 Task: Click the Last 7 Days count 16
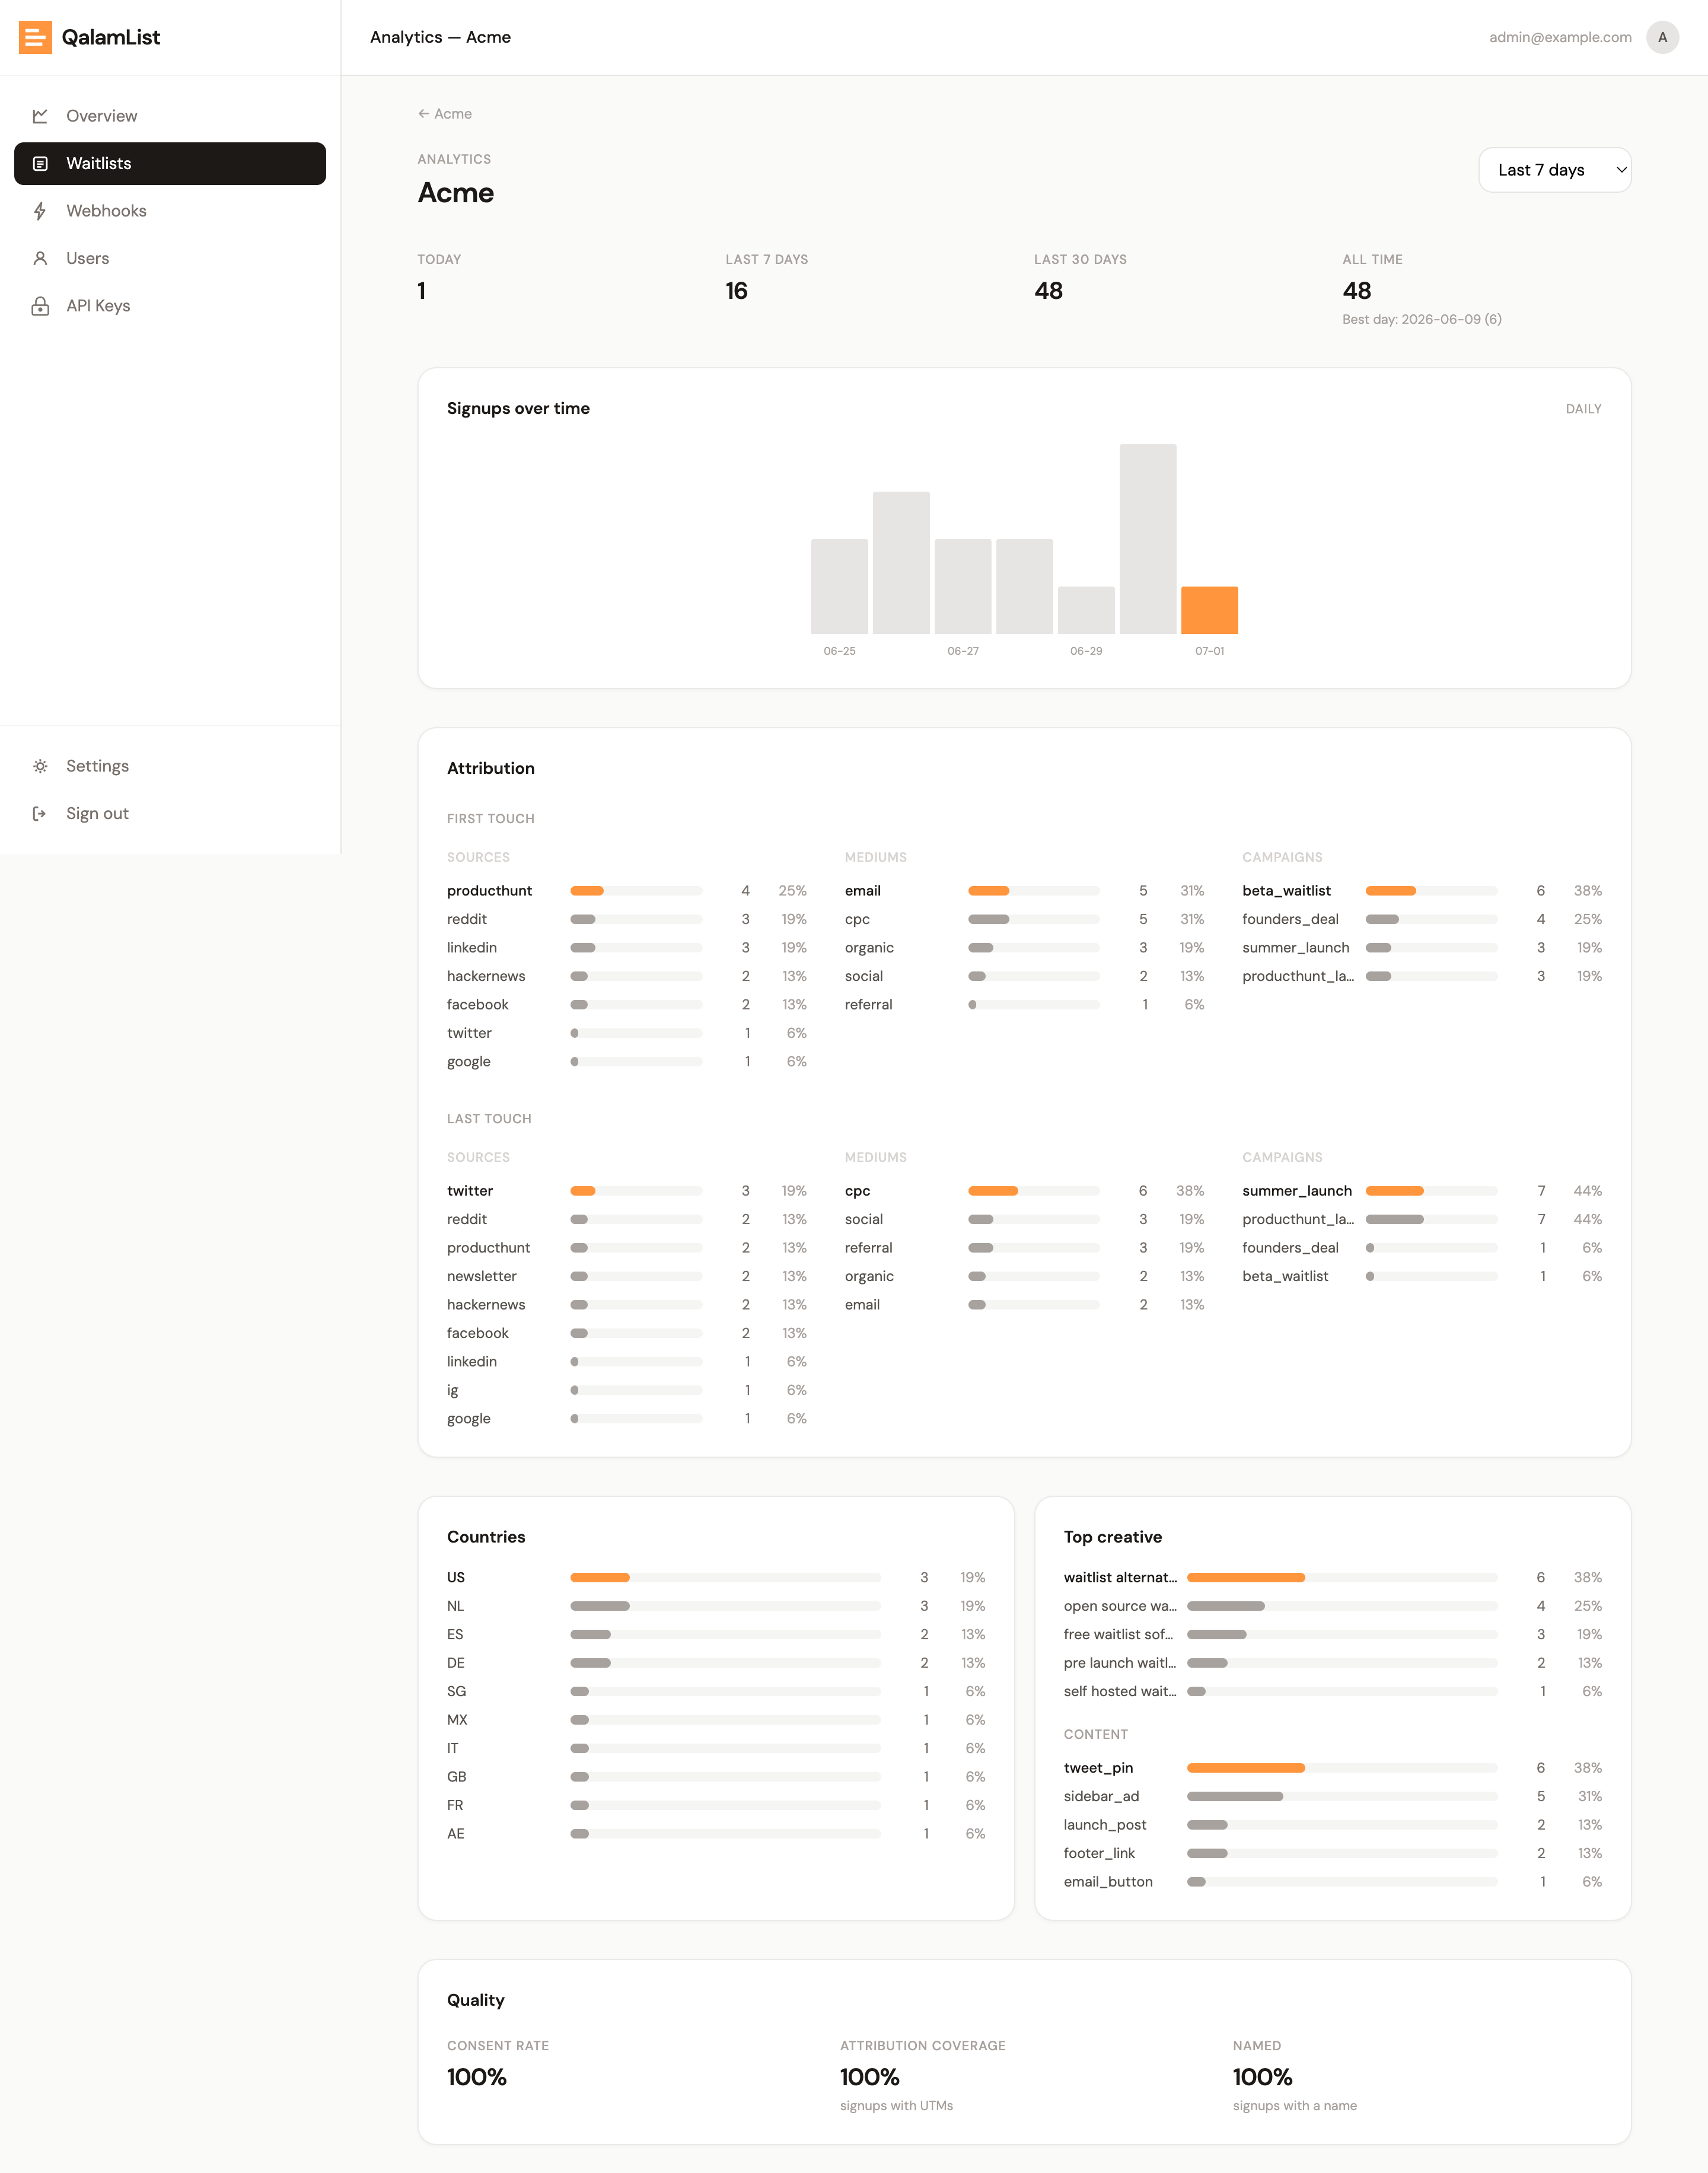coord(737,291)
